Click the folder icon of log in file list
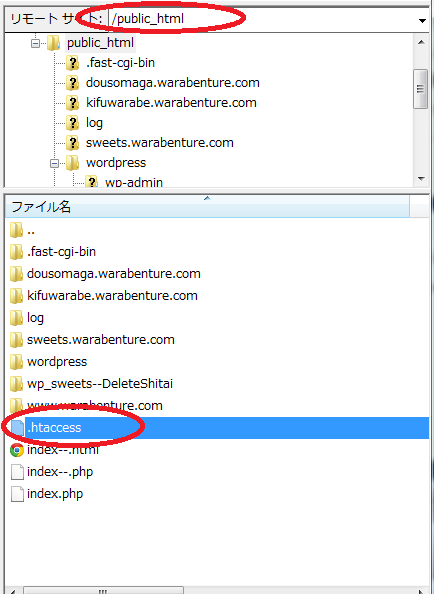Screen dimensions: 434x594 pyautogui.click(x=16, y=318)
